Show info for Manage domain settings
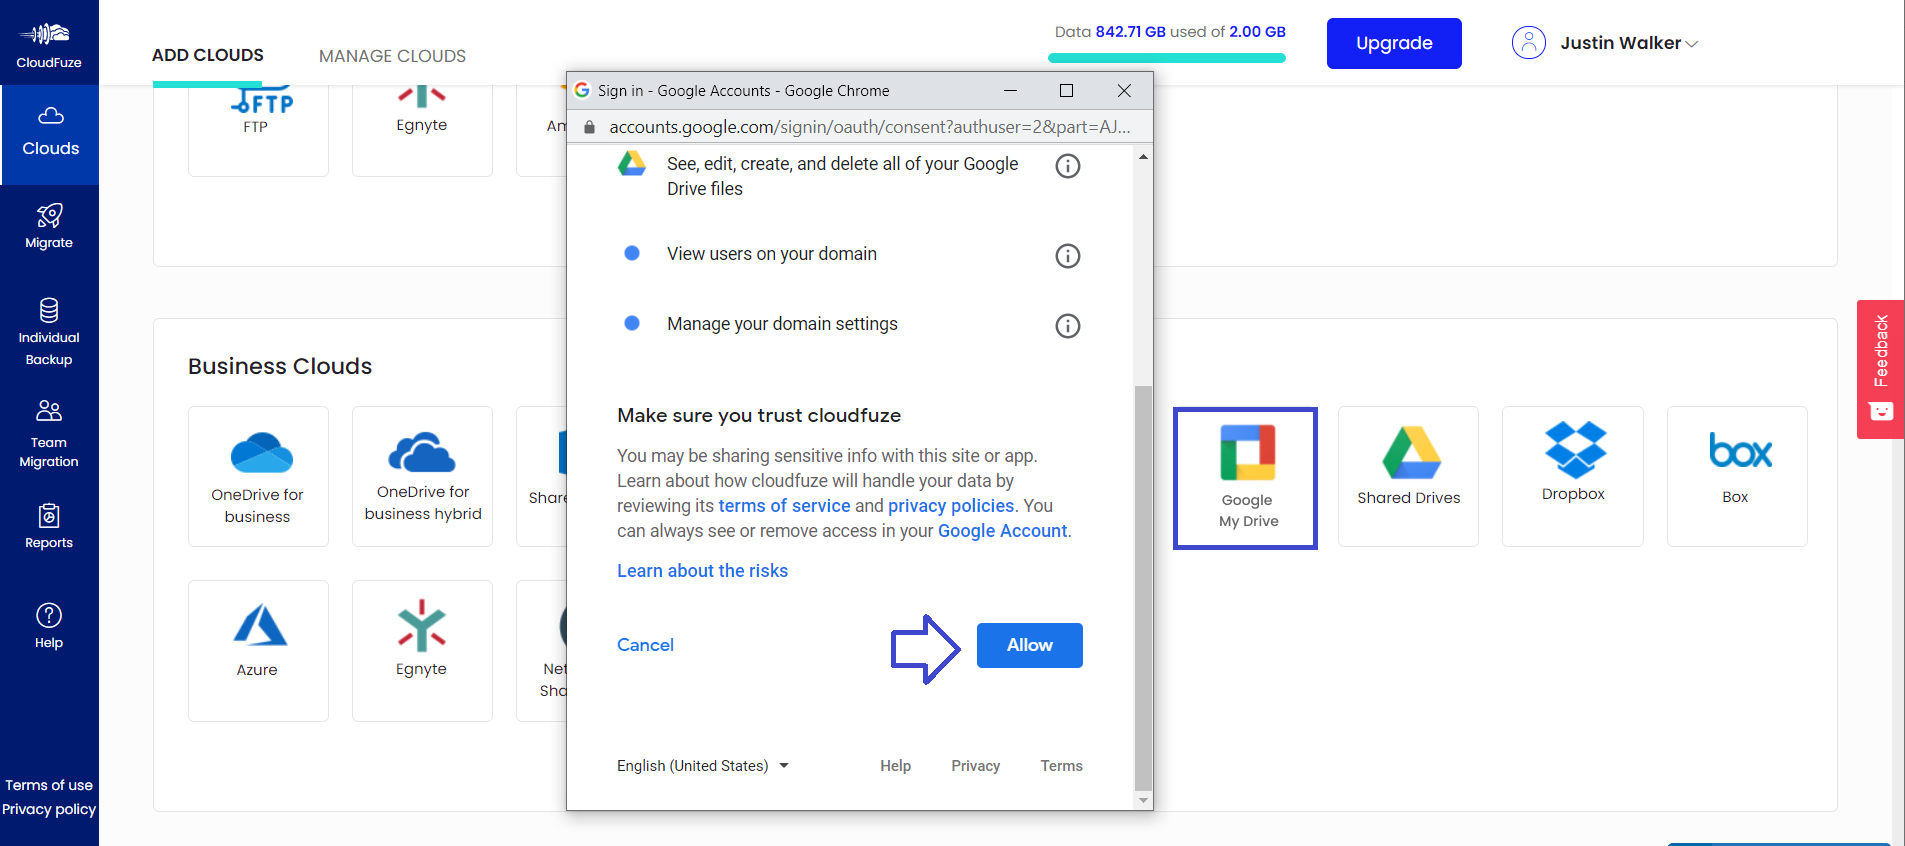 tap(1068, 326)
